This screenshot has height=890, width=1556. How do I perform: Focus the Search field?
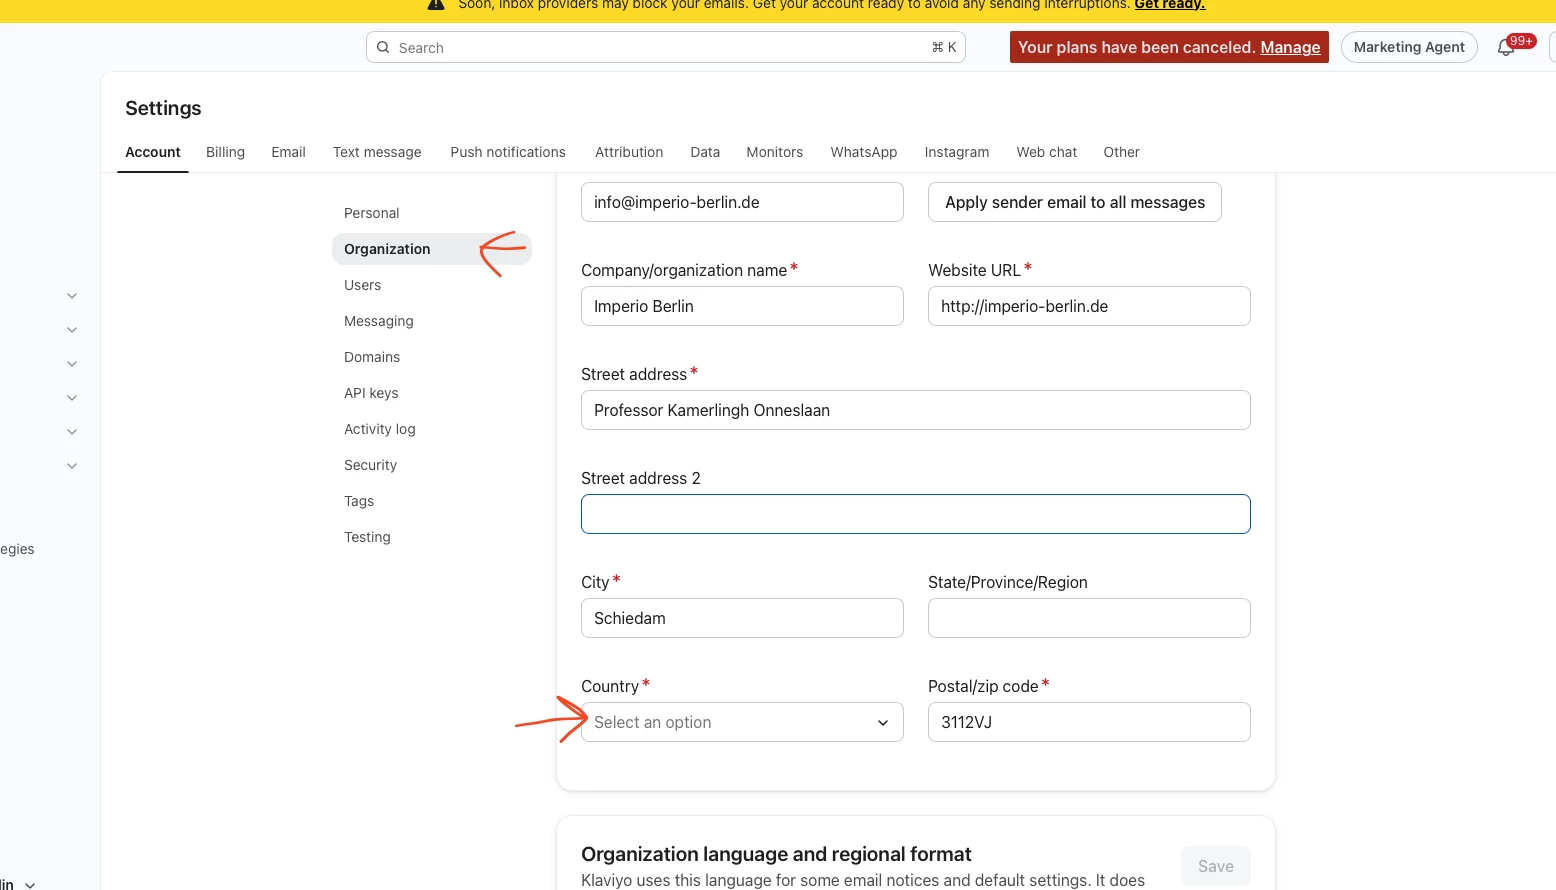click(666, 47)
